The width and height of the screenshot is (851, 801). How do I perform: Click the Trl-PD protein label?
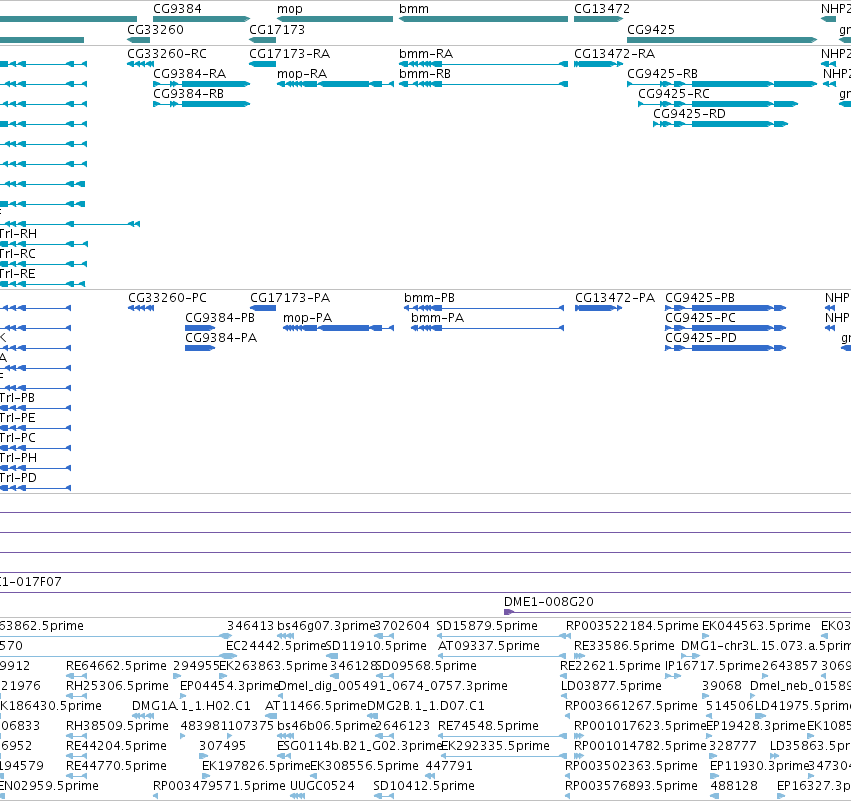click(x=18, y=478)
